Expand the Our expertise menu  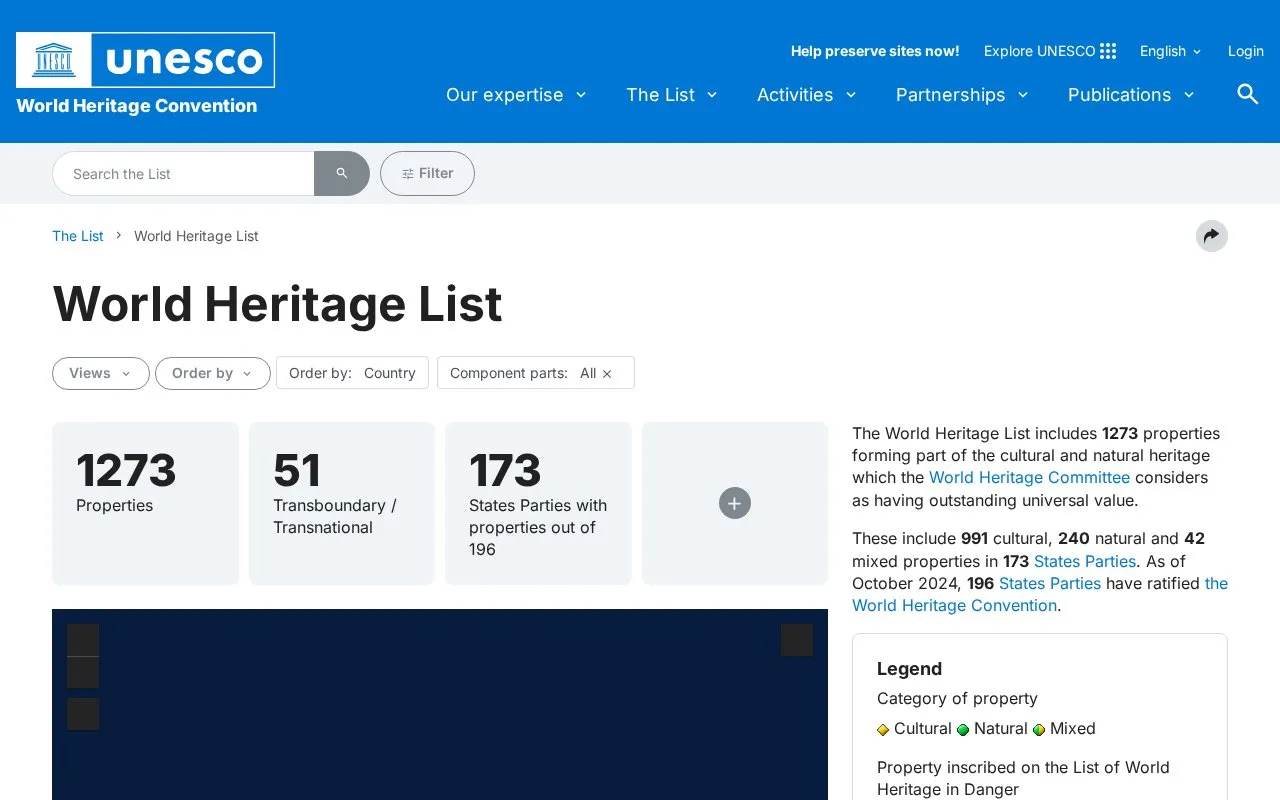[516, 95]
